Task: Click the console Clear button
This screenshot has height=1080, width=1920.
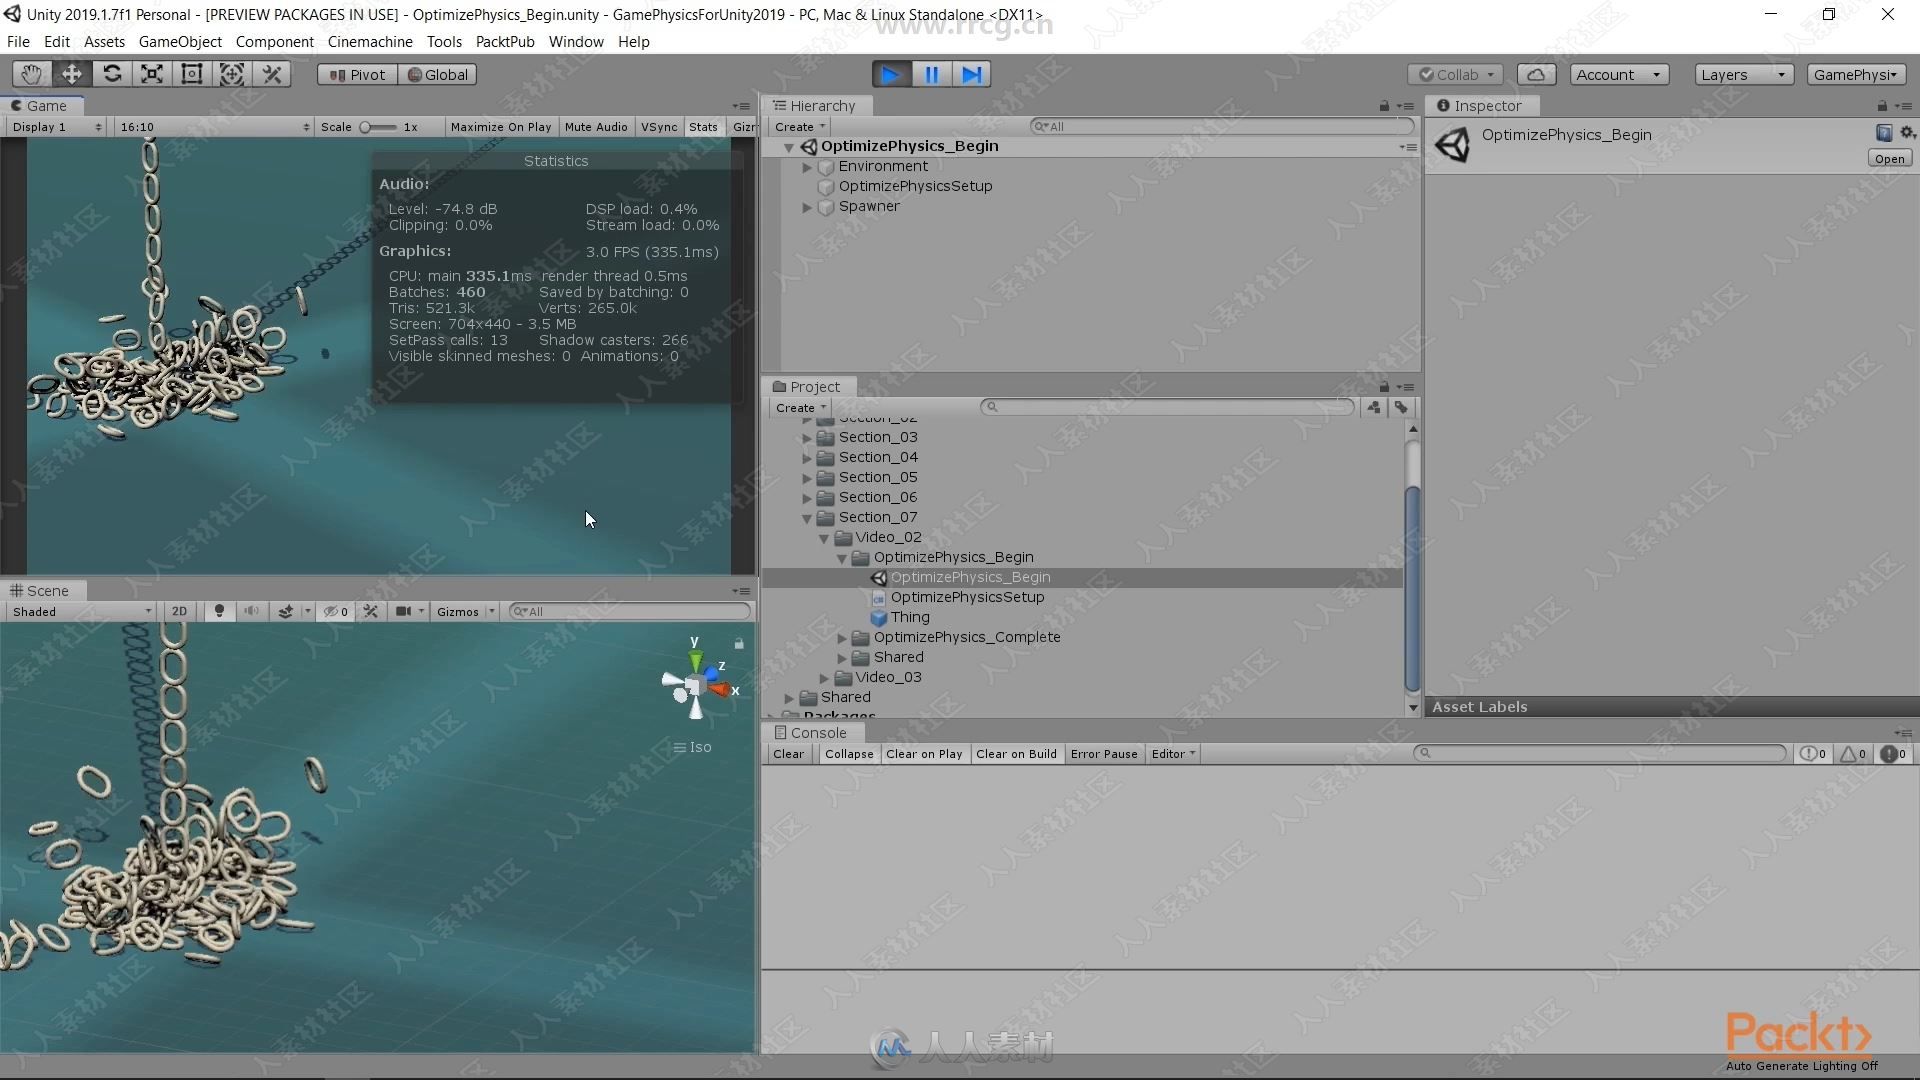Action: 788,754
